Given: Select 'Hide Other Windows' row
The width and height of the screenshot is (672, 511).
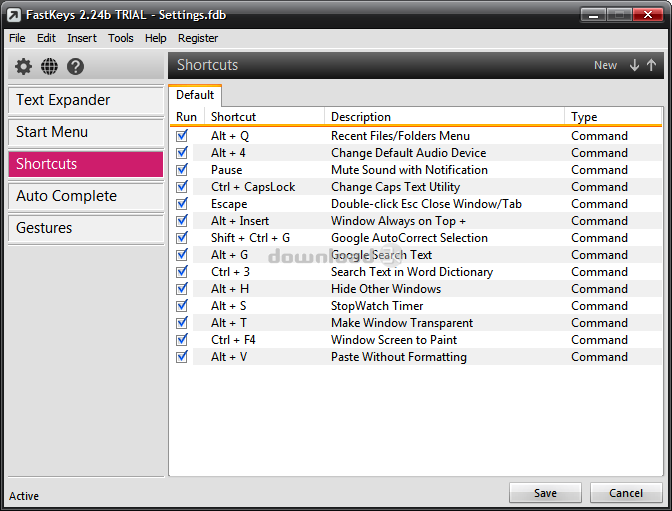Looking at the screenshot, I should pos(416,289).
